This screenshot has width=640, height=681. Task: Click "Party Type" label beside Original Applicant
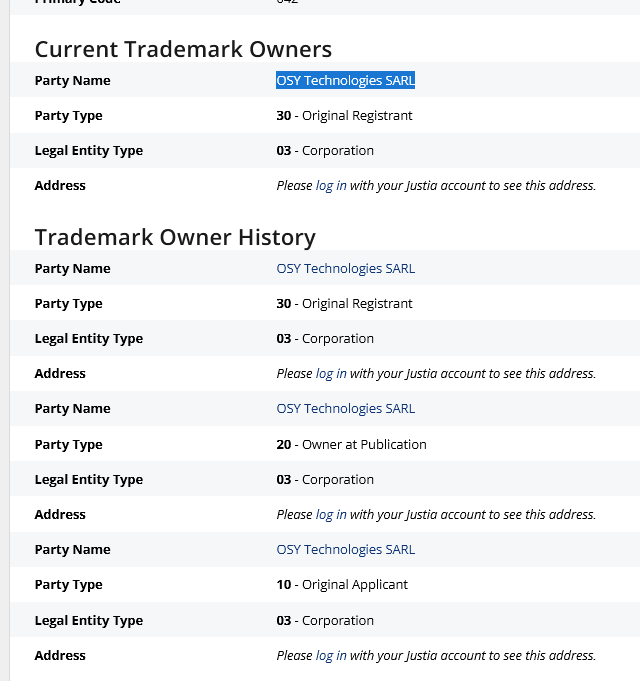(x=69, y=585)
